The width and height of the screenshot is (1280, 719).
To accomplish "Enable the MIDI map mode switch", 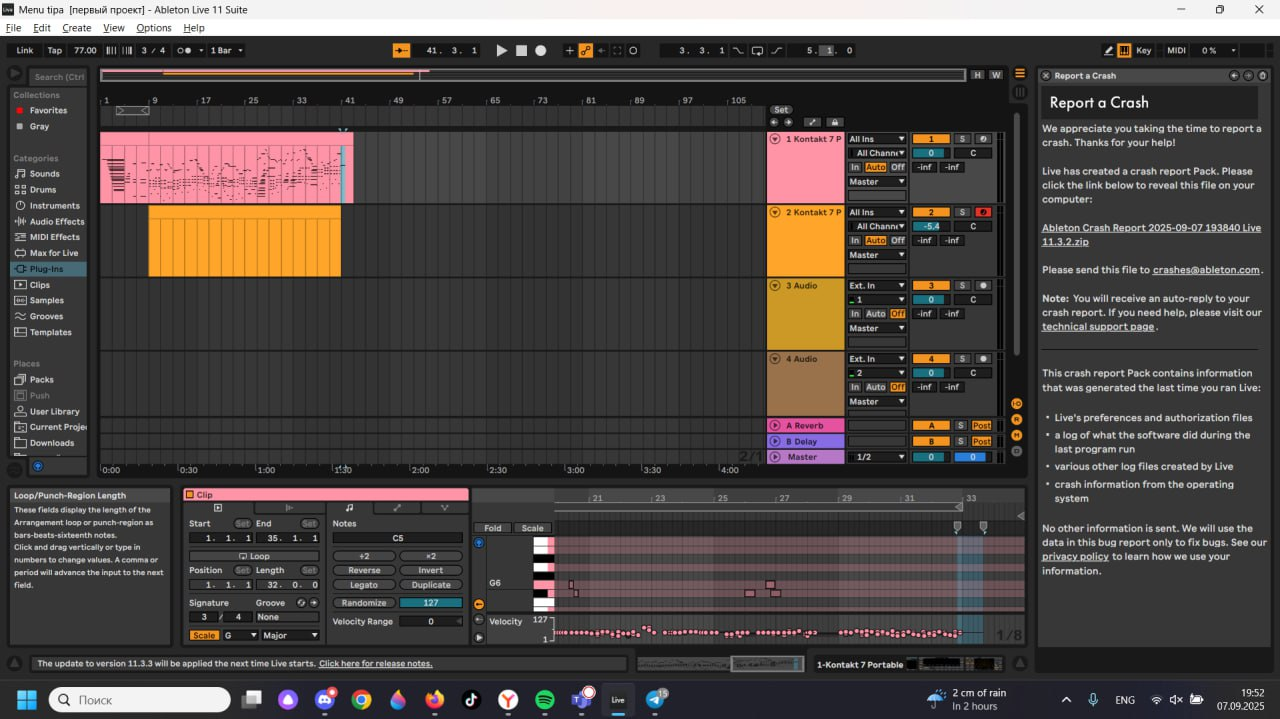I will [1176, 50].
